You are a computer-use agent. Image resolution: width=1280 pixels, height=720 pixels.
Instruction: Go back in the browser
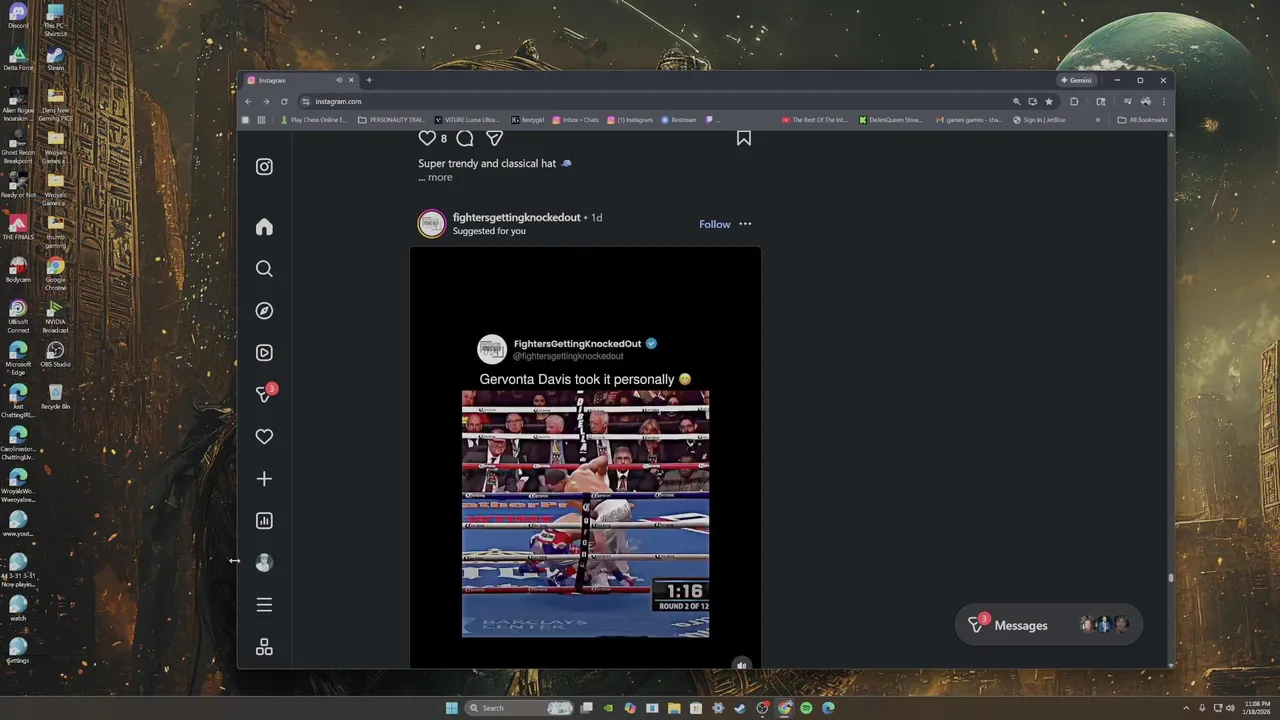[248, 101]
